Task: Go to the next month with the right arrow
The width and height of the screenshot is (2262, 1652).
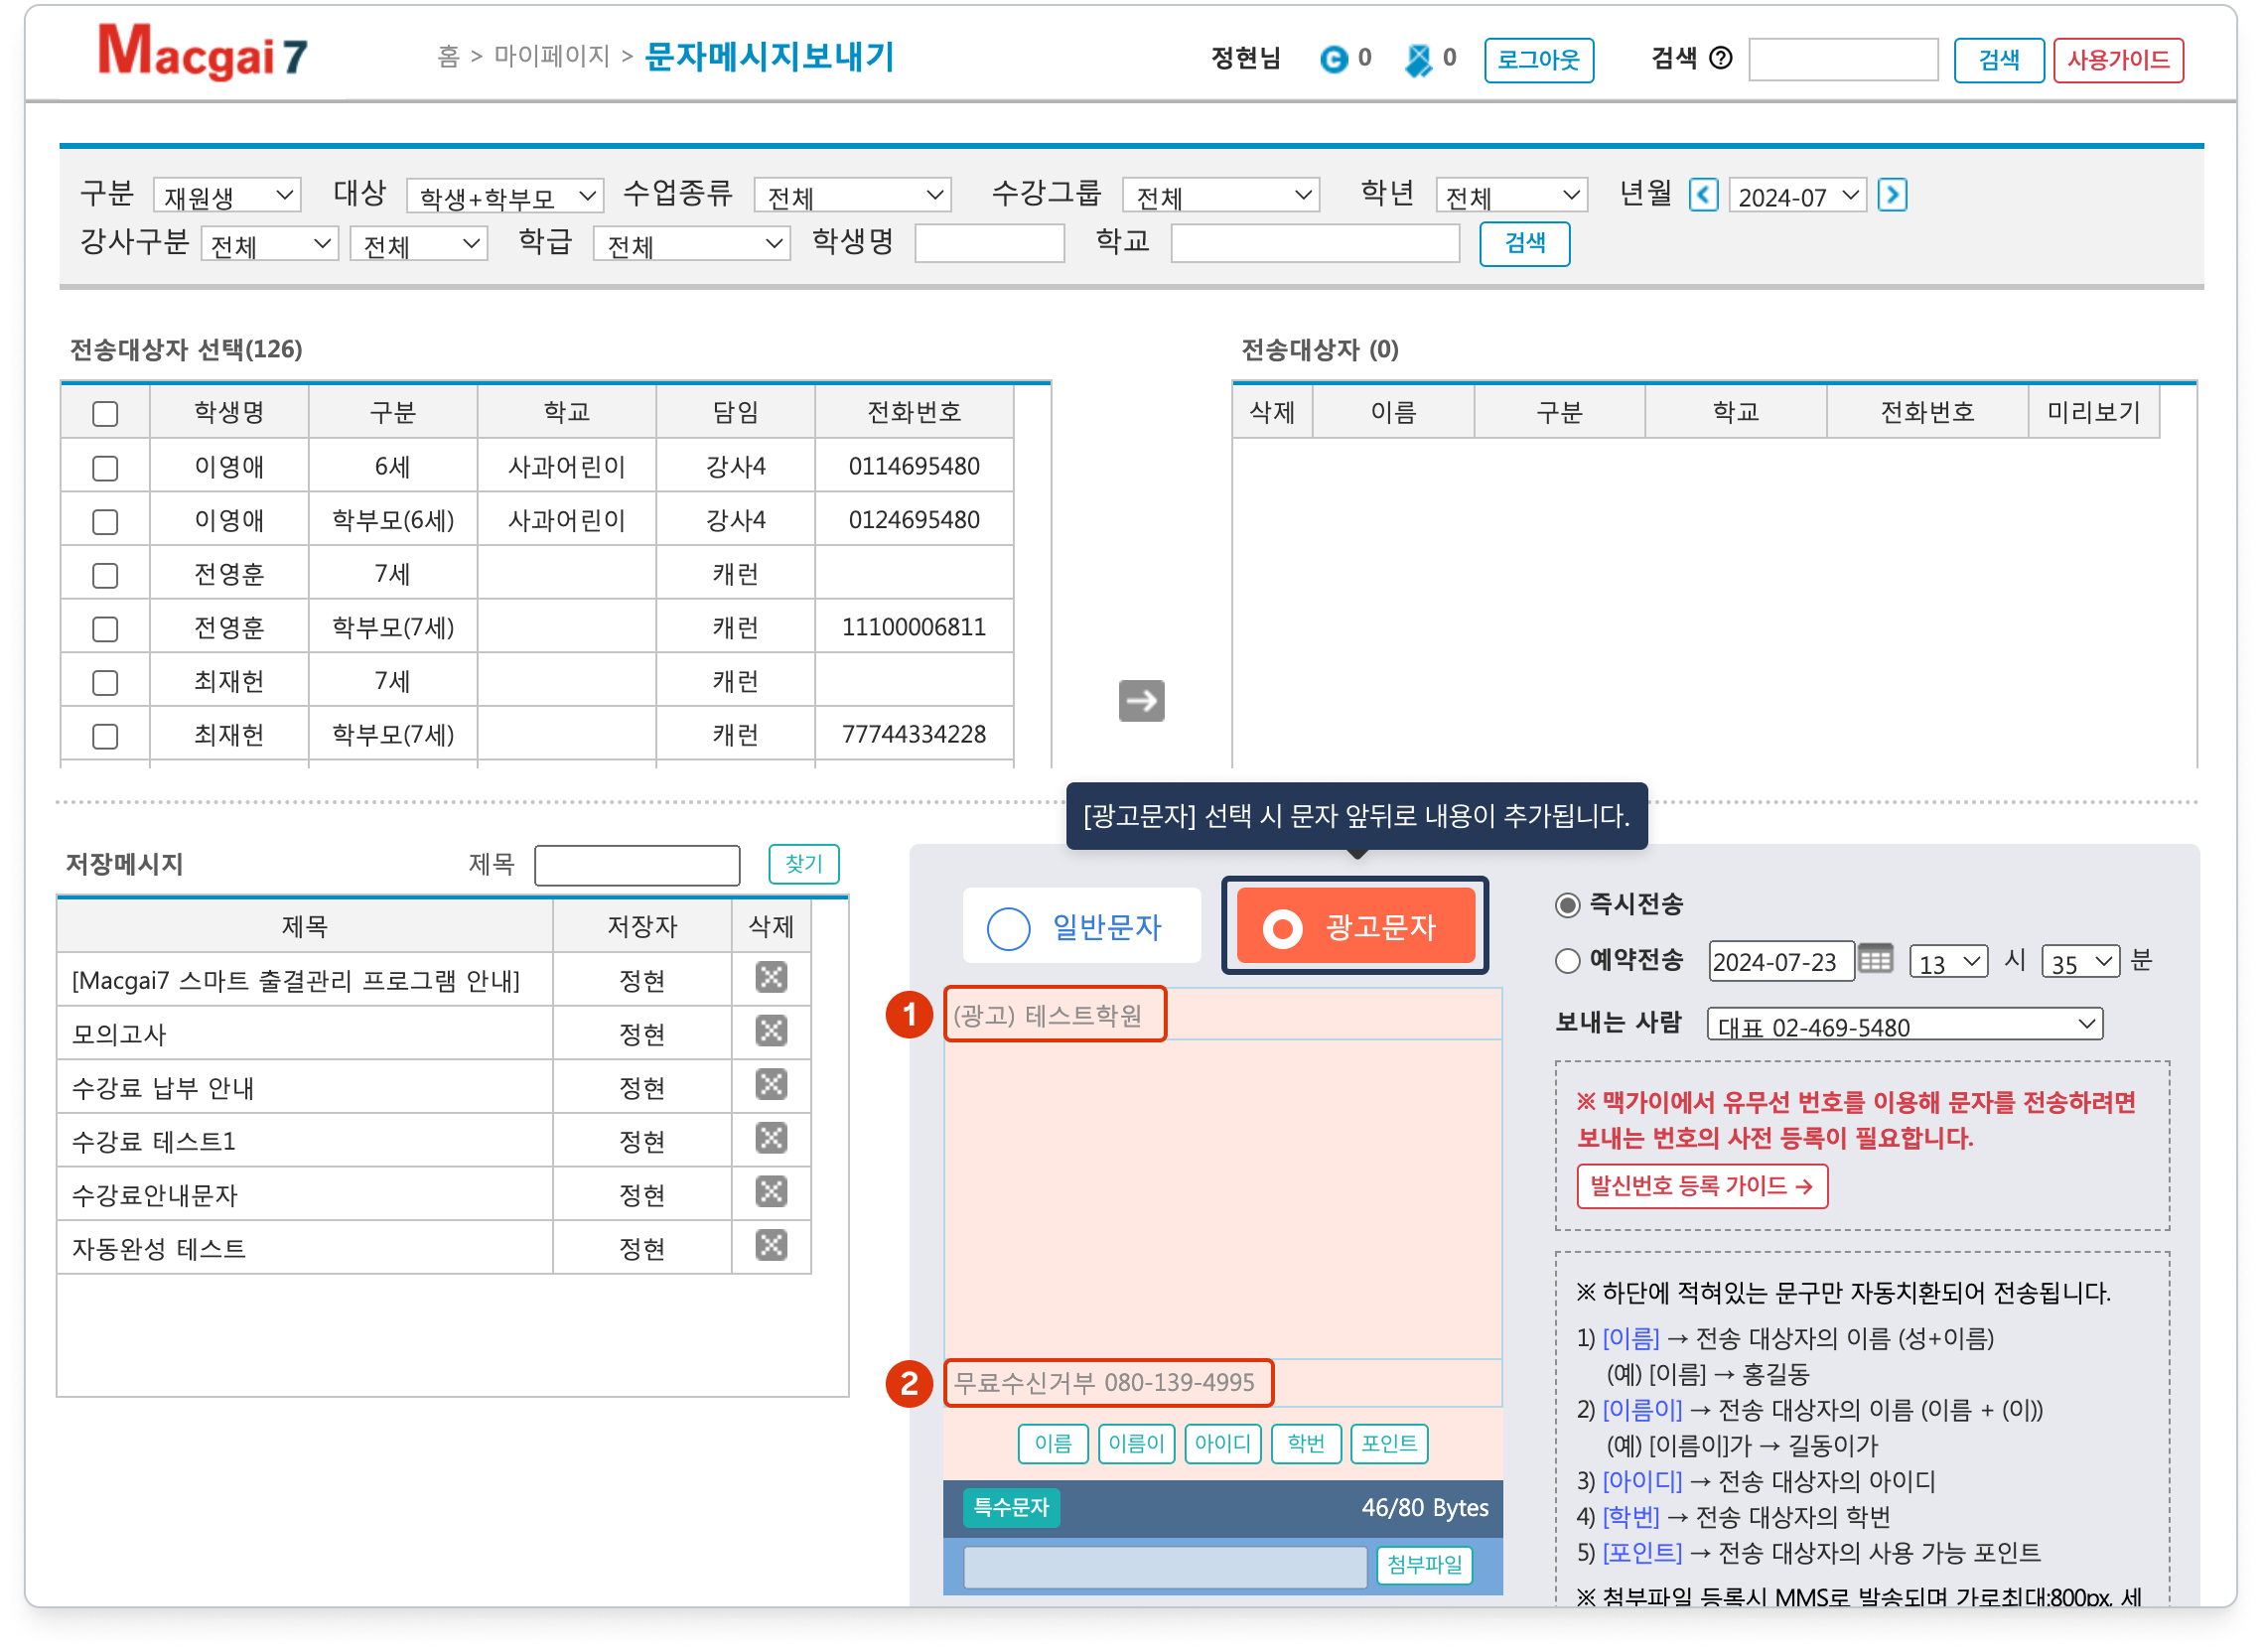Action: pos(1891,194)
